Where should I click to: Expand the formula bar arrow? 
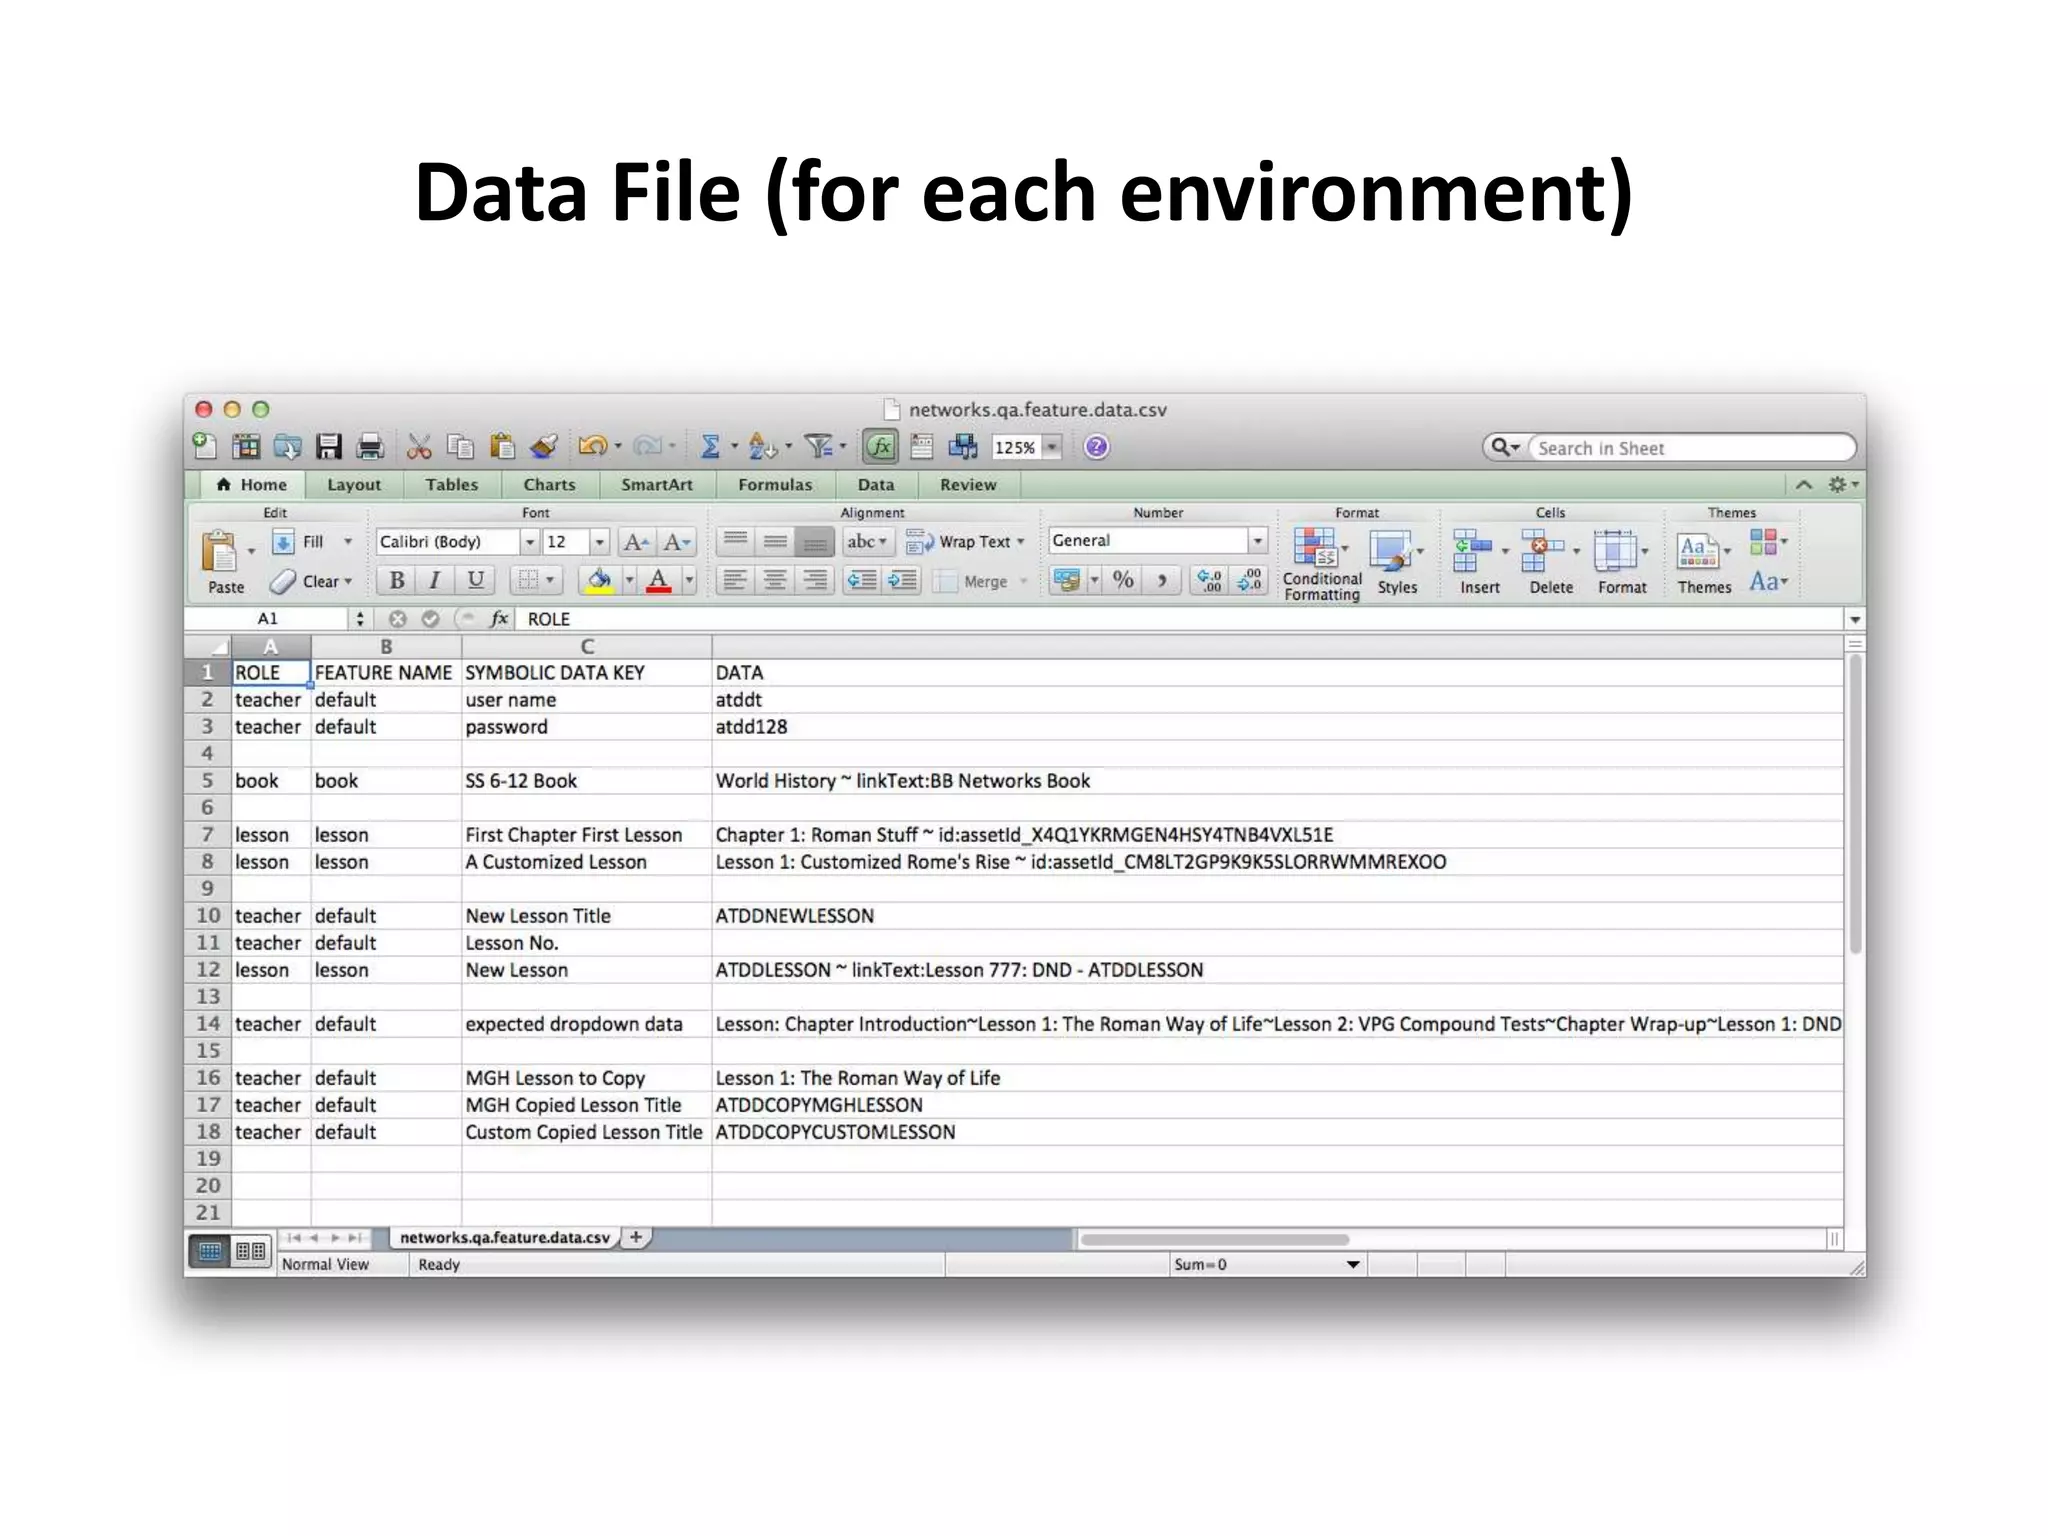click(1854, 619)
